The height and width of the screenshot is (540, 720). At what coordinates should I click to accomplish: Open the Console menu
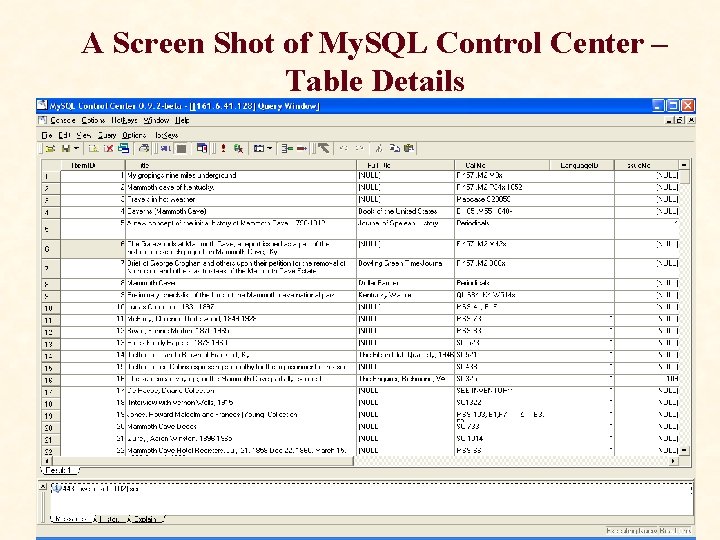coord(62,120)
